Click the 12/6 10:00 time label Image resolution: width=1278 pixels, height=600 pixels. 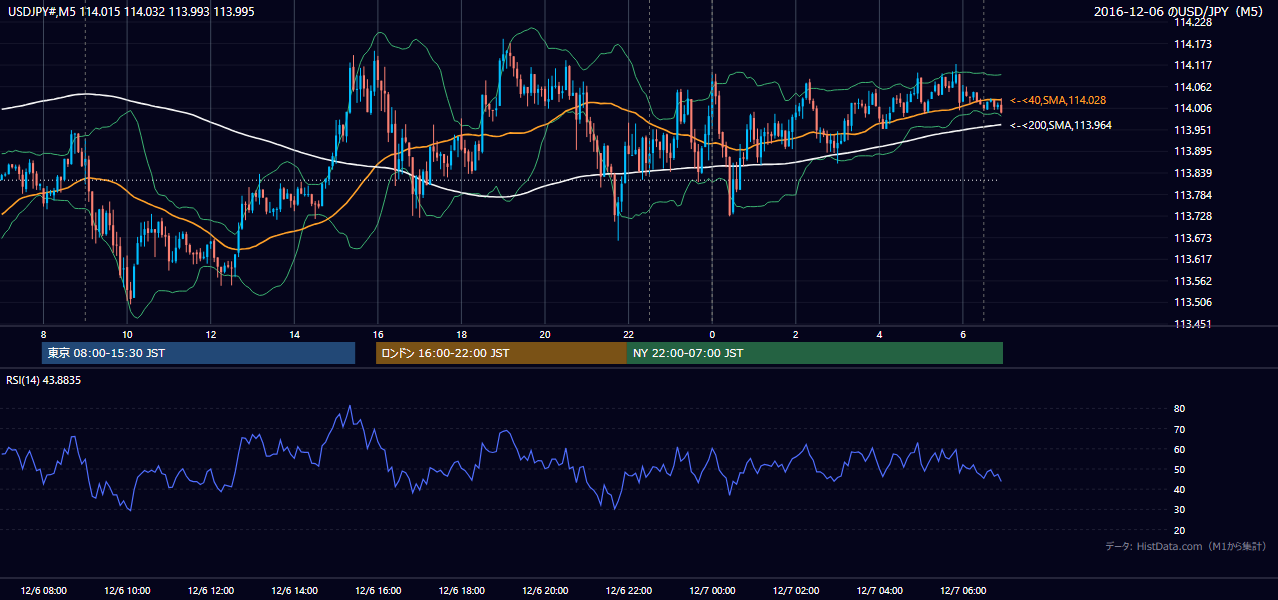pos(127,591)
